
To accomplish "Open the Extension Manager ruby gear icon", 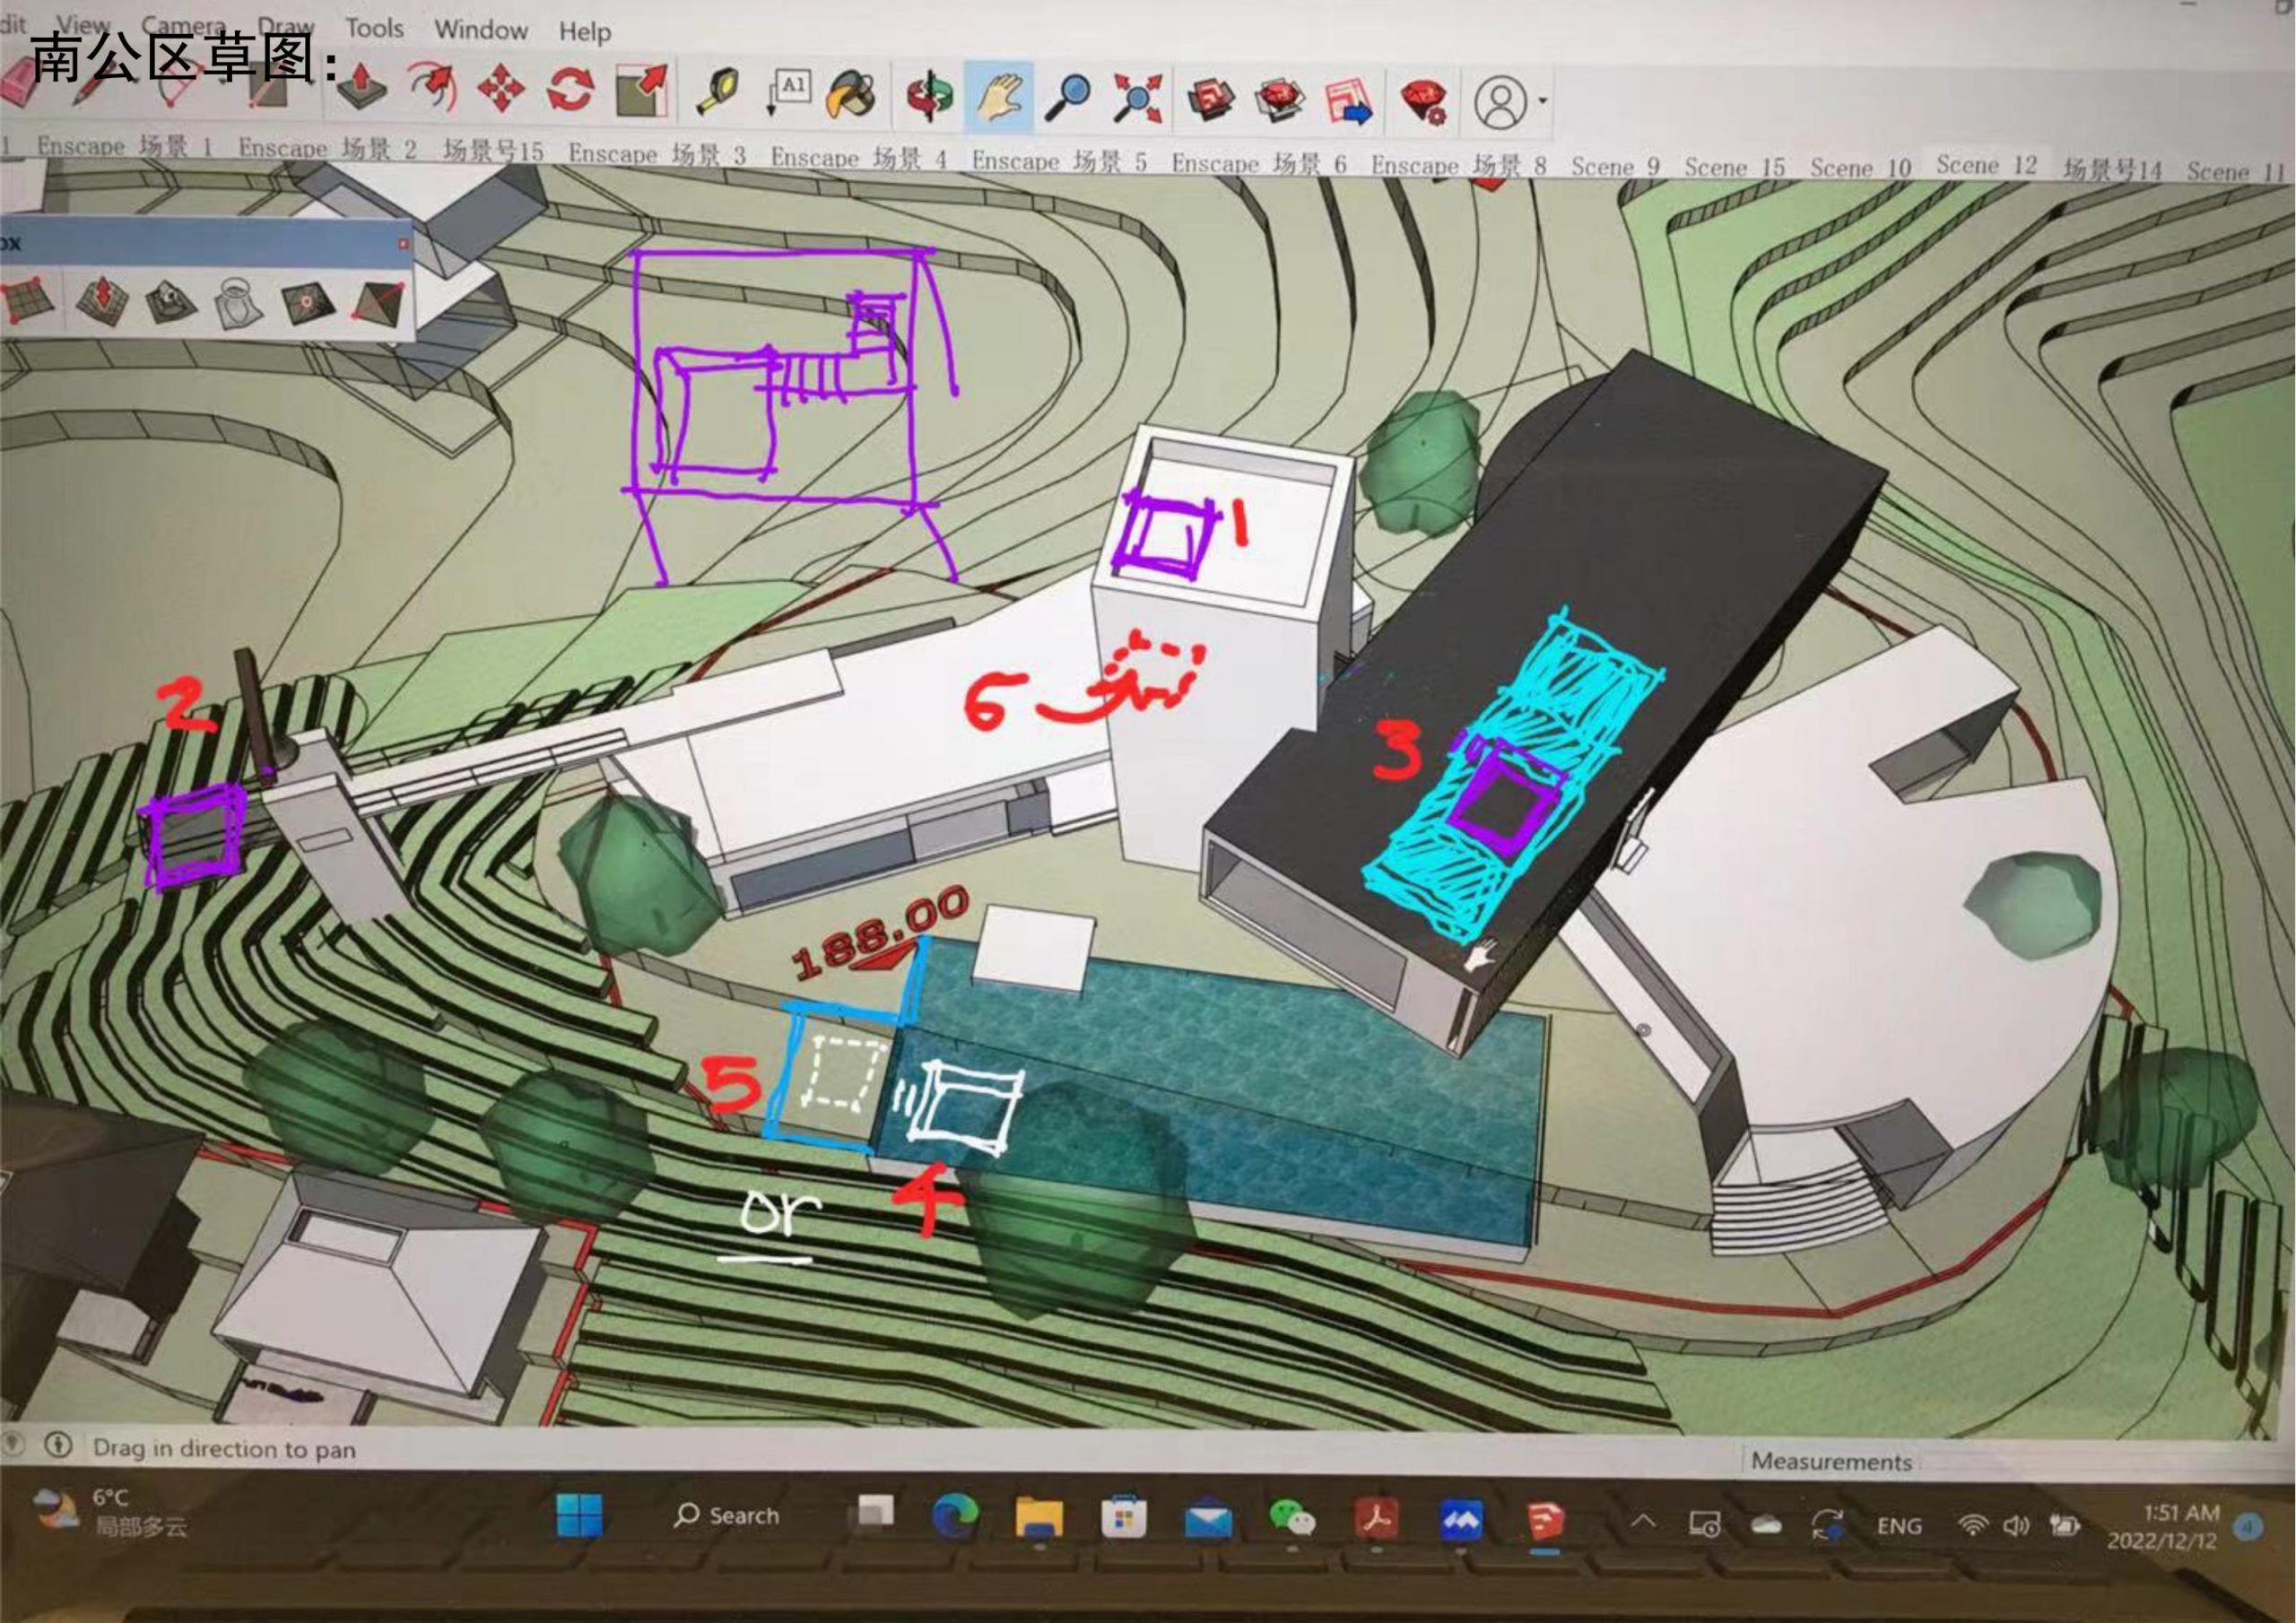I will (x=1424, y=102).
